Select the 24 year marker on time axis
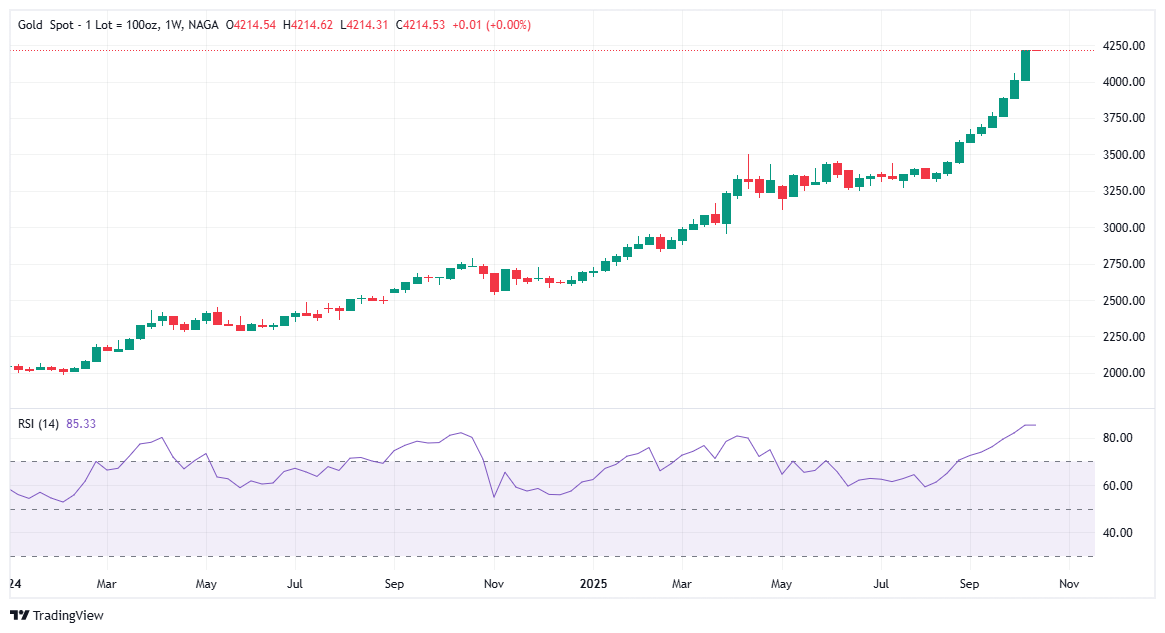The image size is (1165, 633). (16, 583)
